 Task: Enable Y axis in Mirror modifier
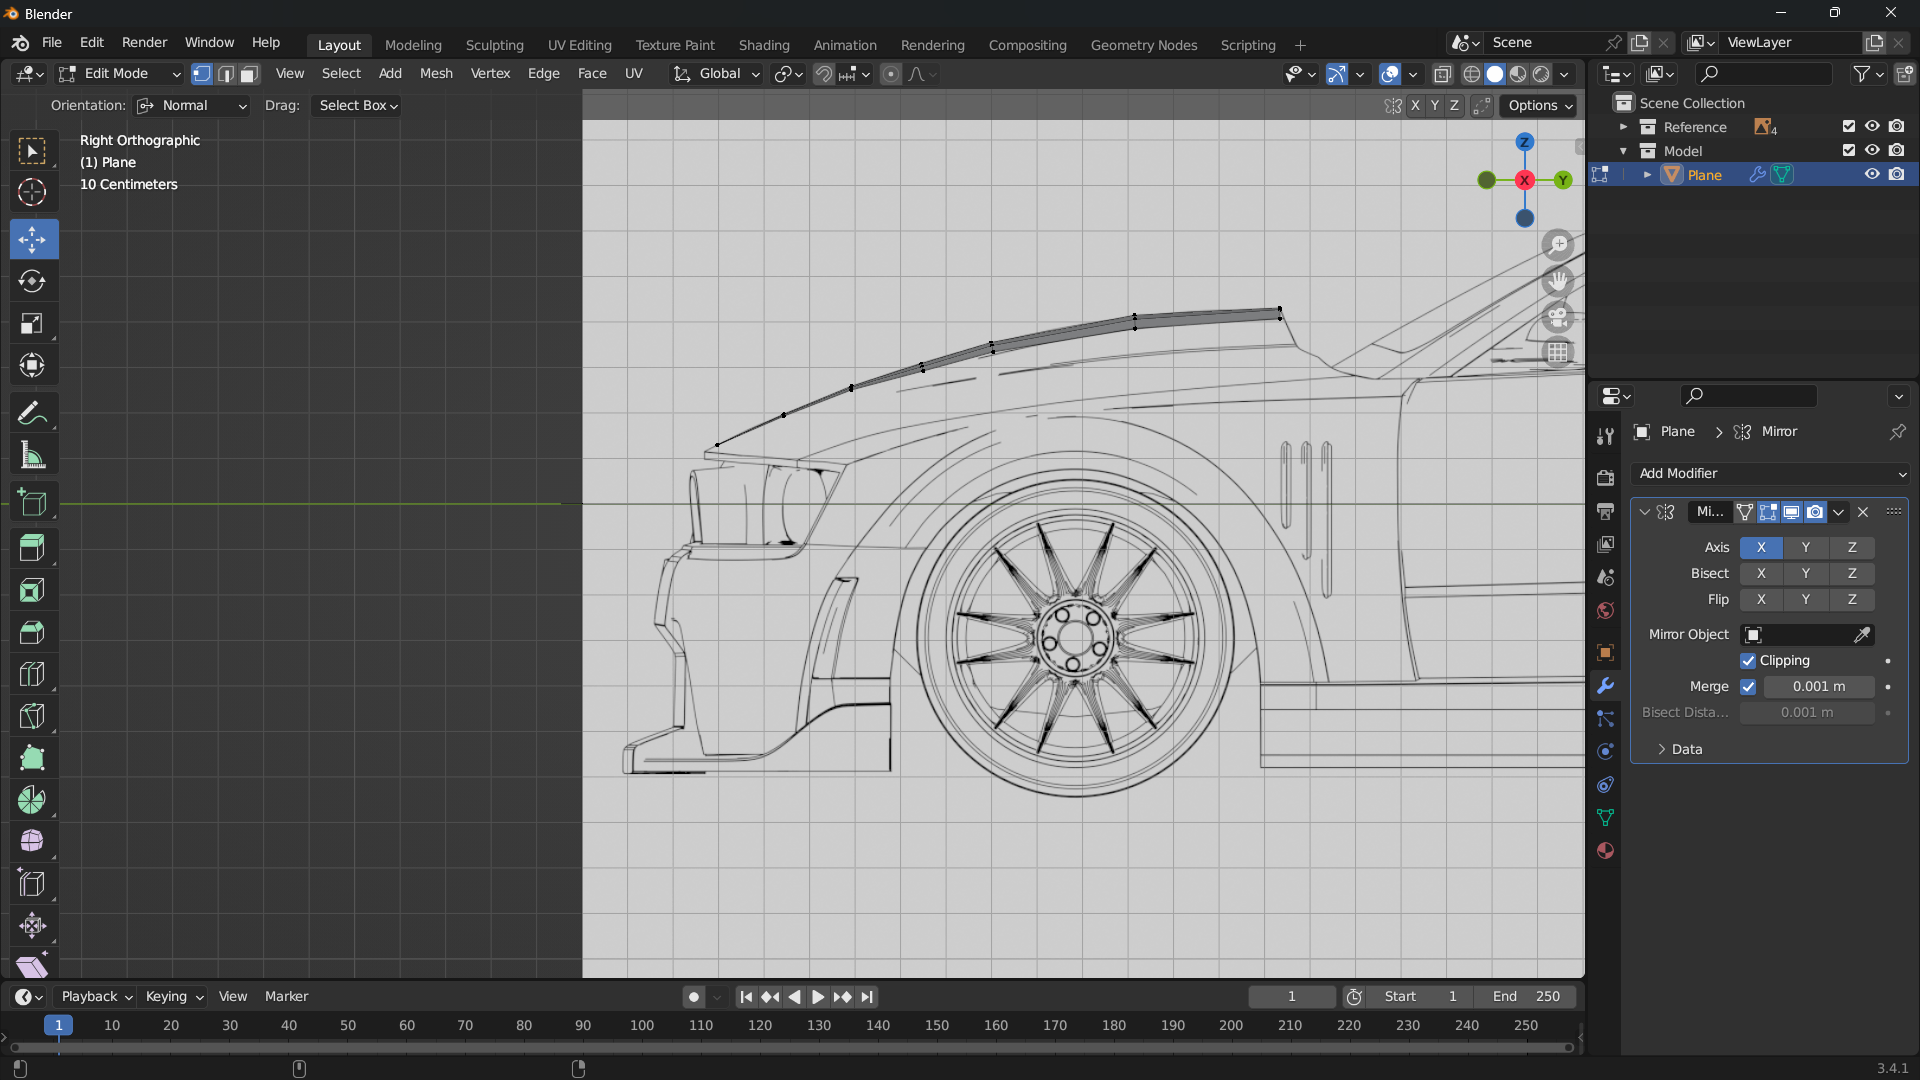point(1805,547)
